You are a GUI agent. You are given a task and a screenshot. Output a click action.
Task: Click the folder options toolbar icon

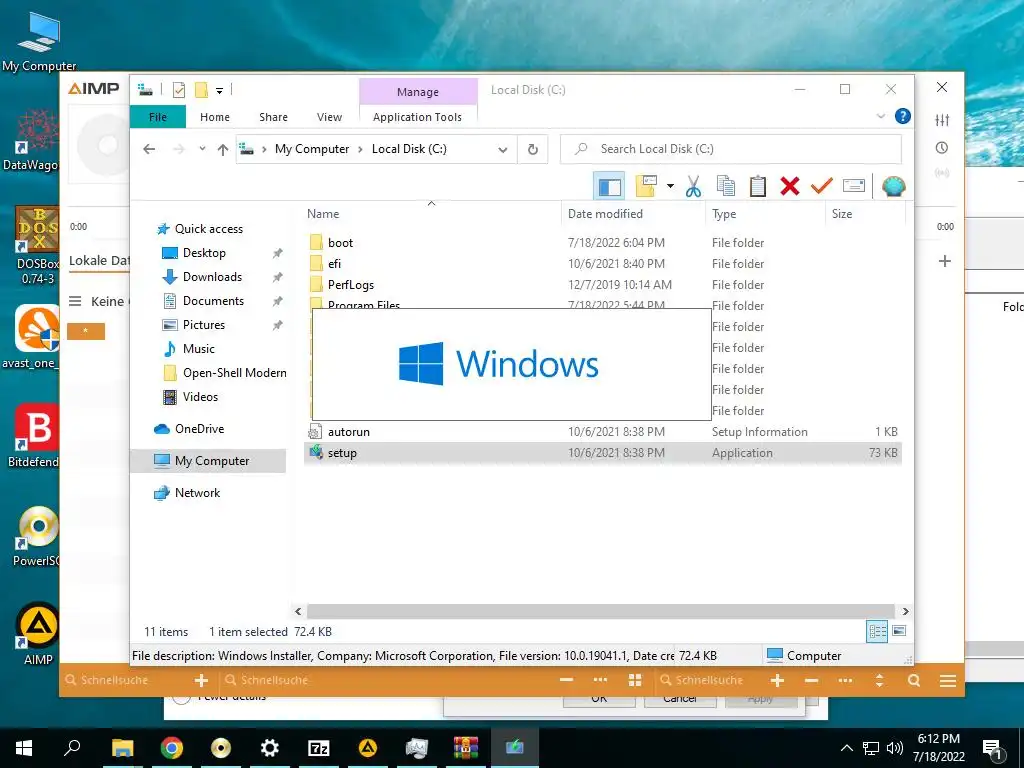645,186
